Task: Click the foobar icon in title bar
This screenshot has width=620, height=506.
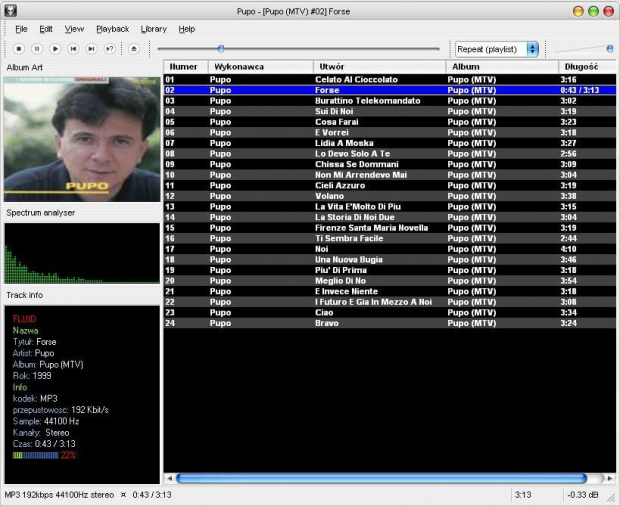Action: click(10, 10)
